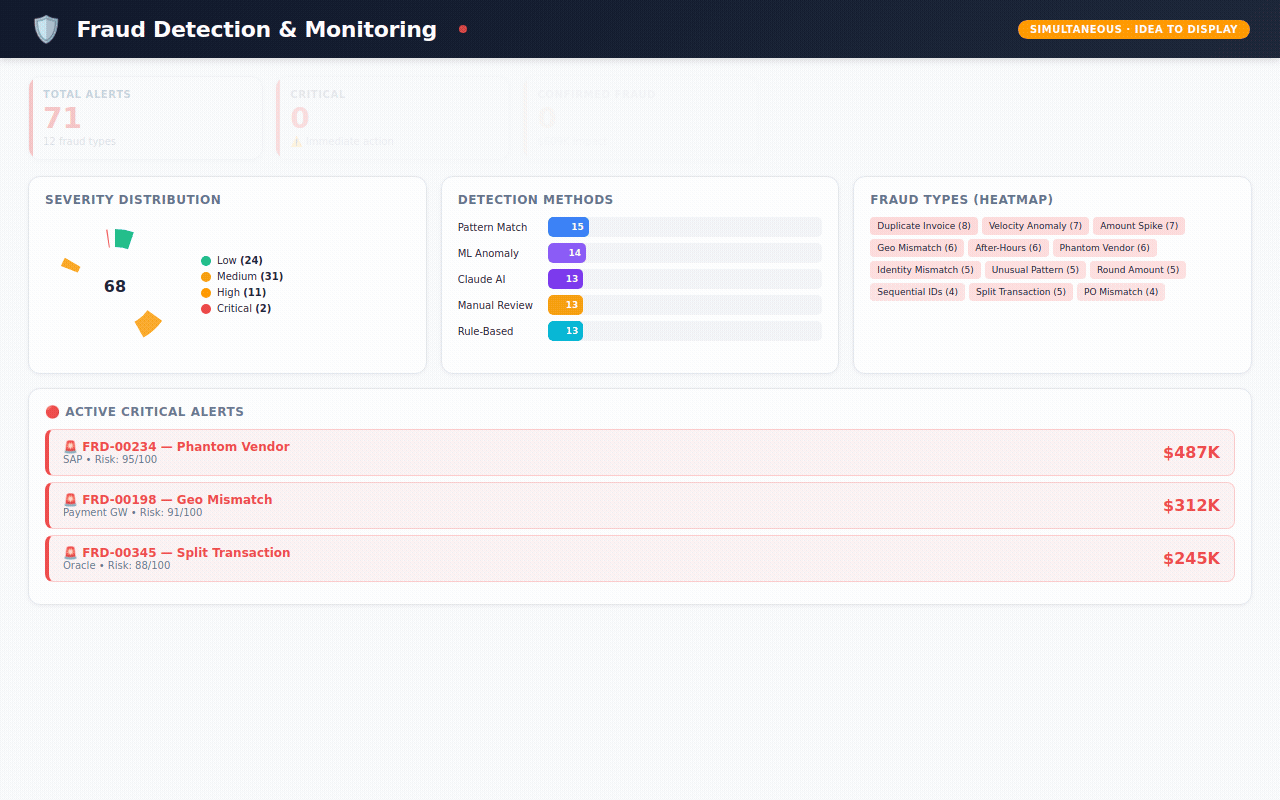Click the red Critical legend dot

[206, 309]
